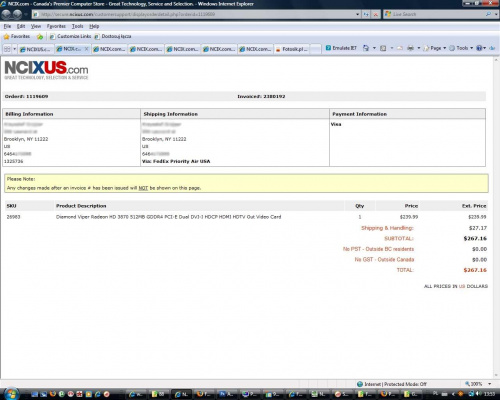Click the page vertical scrollbar
The width and height of the screenshot is (500, 400).
pos(496,217)
